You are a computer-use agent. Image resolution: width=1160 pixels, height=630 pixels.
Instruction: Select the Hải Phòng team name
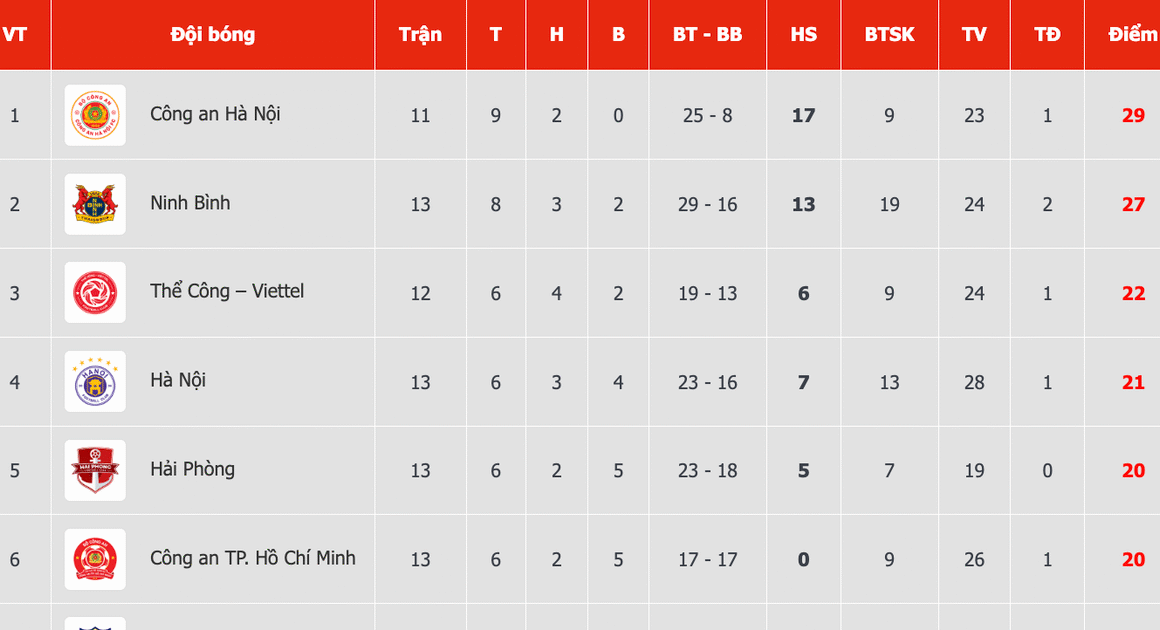coord(192,469)
